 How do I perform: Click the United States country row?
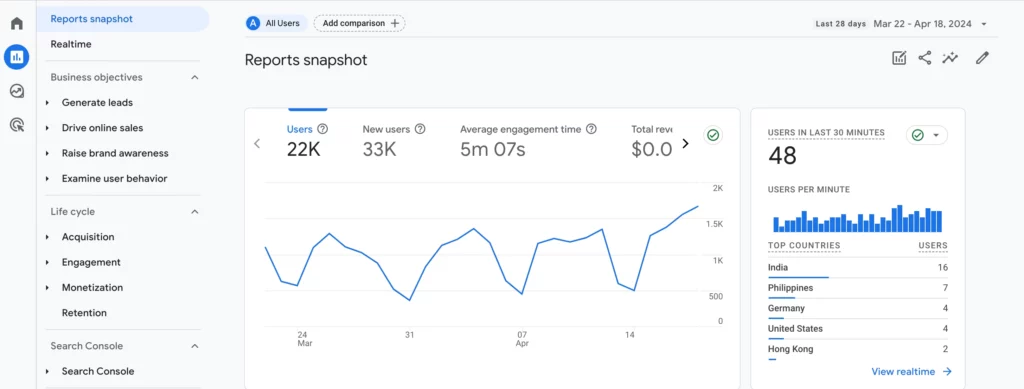(858, 329)
